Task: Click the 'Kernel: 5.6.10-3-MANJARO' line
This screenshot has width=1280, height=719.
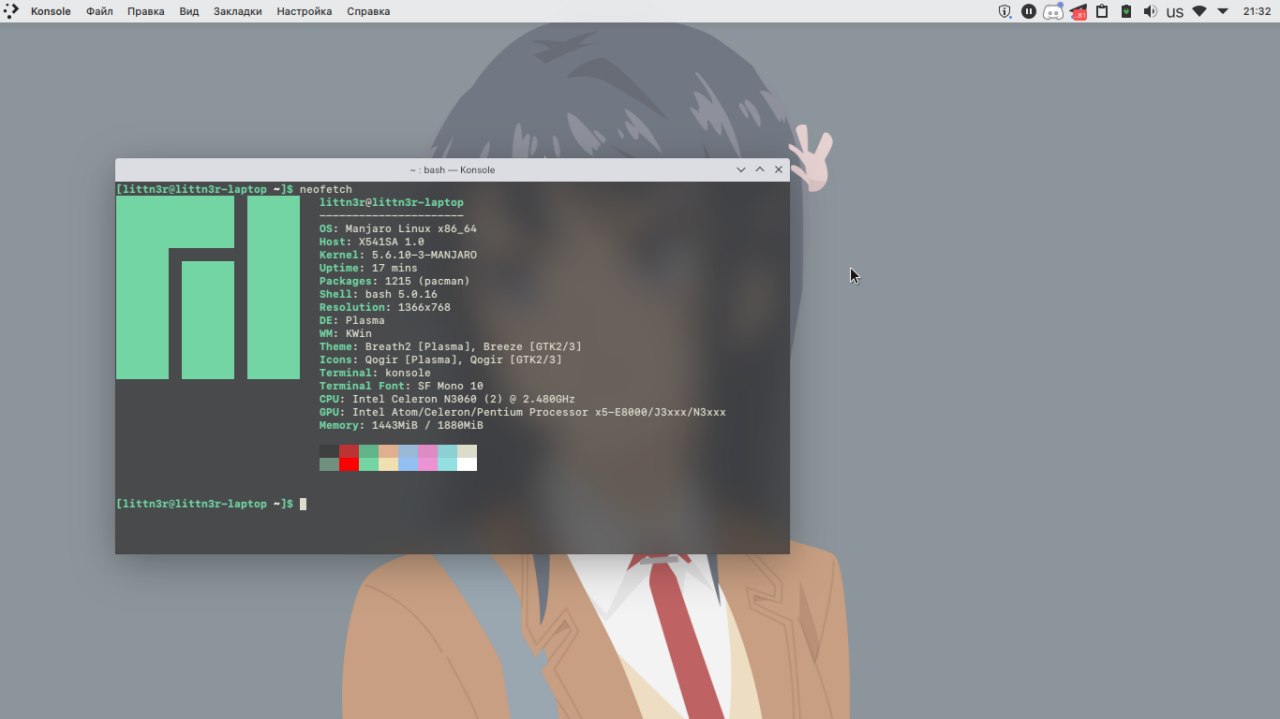Action: [x=398, y=255]
